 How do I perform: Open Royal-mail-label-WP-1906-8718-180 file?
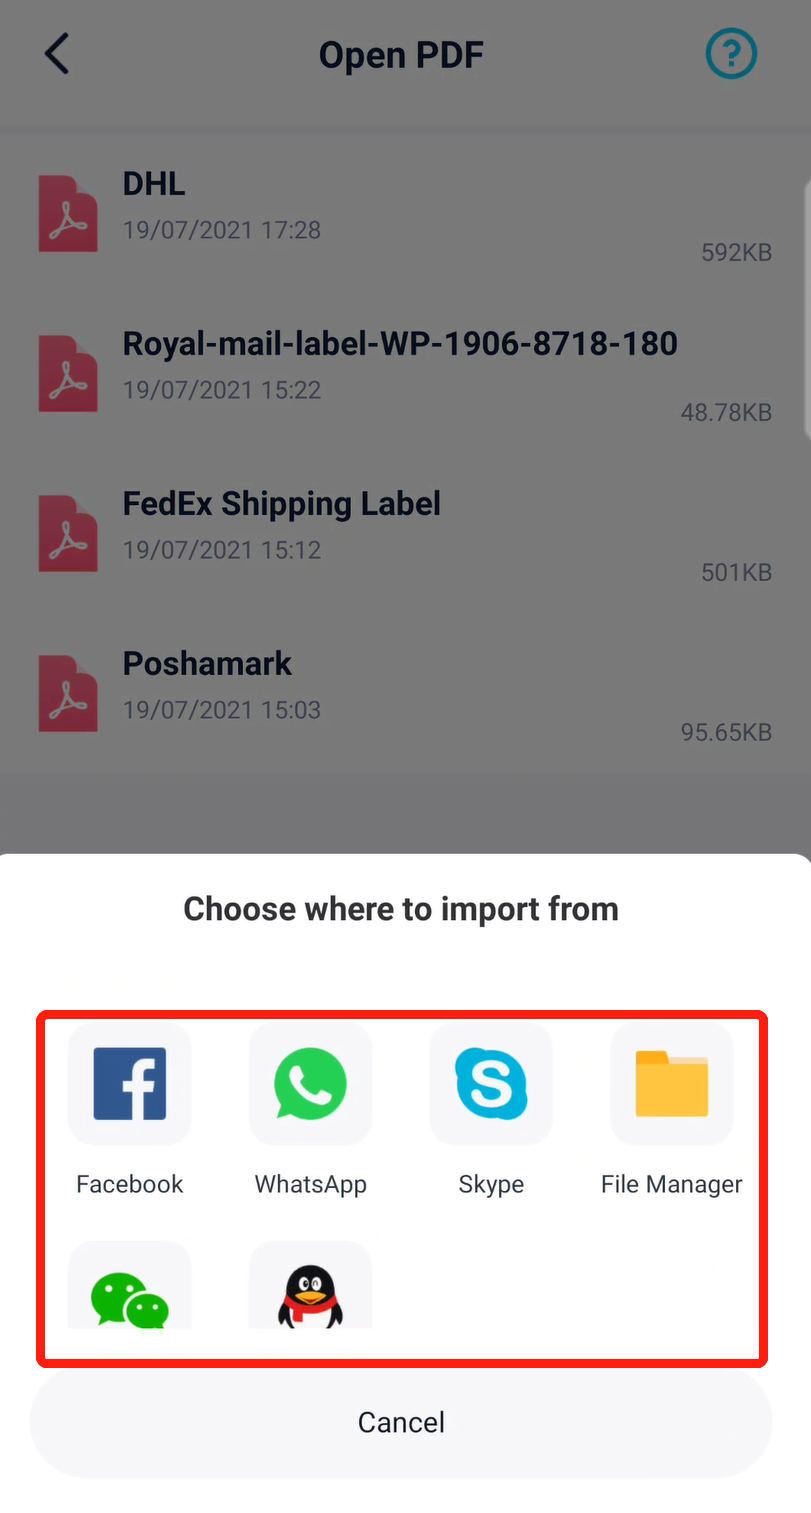[403, 373]
